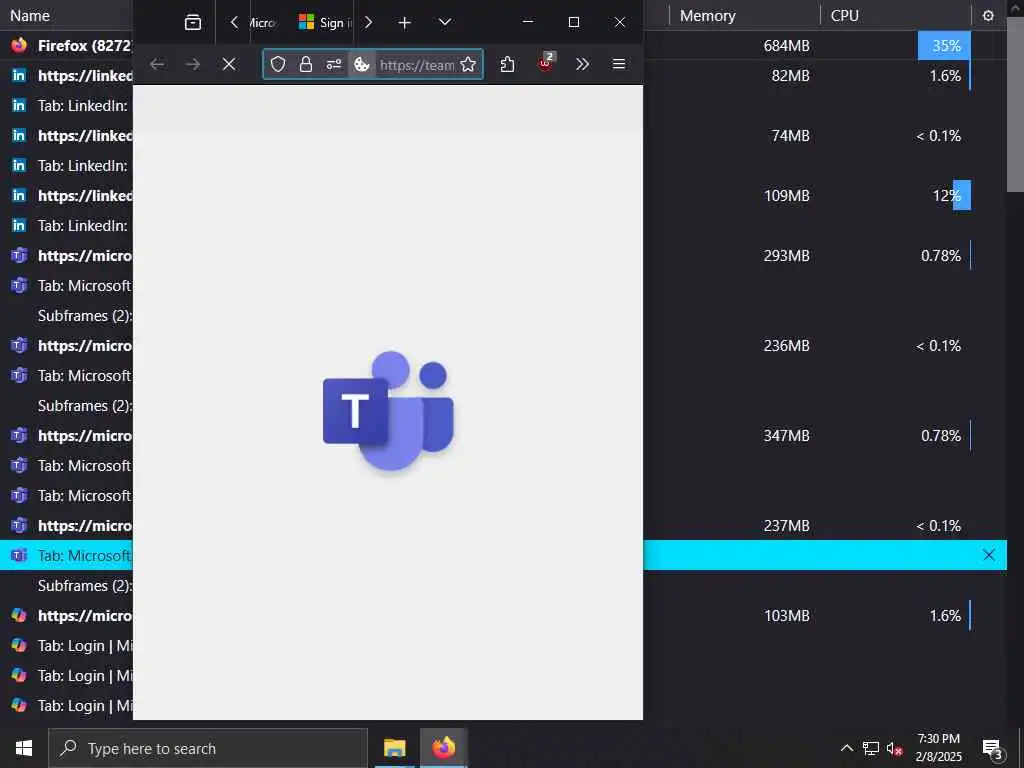Screen dimensions: 1024x768
Task: Select the Firefox (8272) process row
Action: point(504,46)
